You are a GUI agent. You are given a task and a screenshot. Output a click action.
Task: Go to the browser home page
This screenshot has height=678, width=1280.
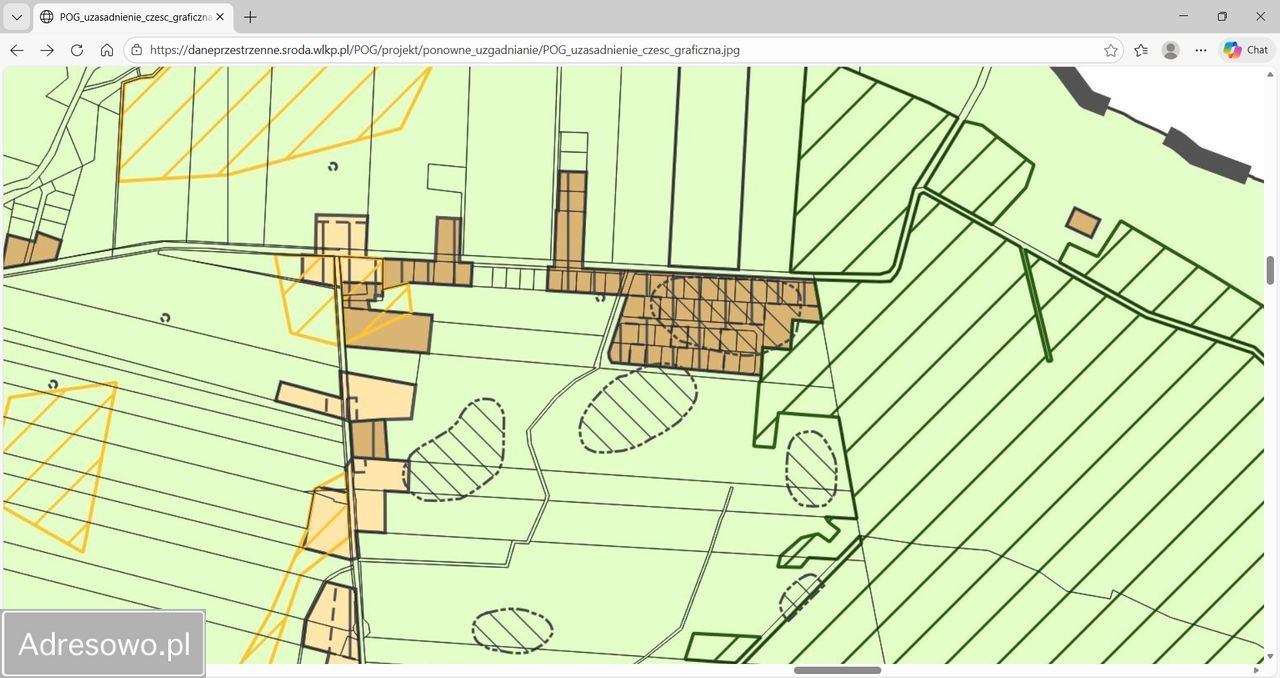(107, 50)
